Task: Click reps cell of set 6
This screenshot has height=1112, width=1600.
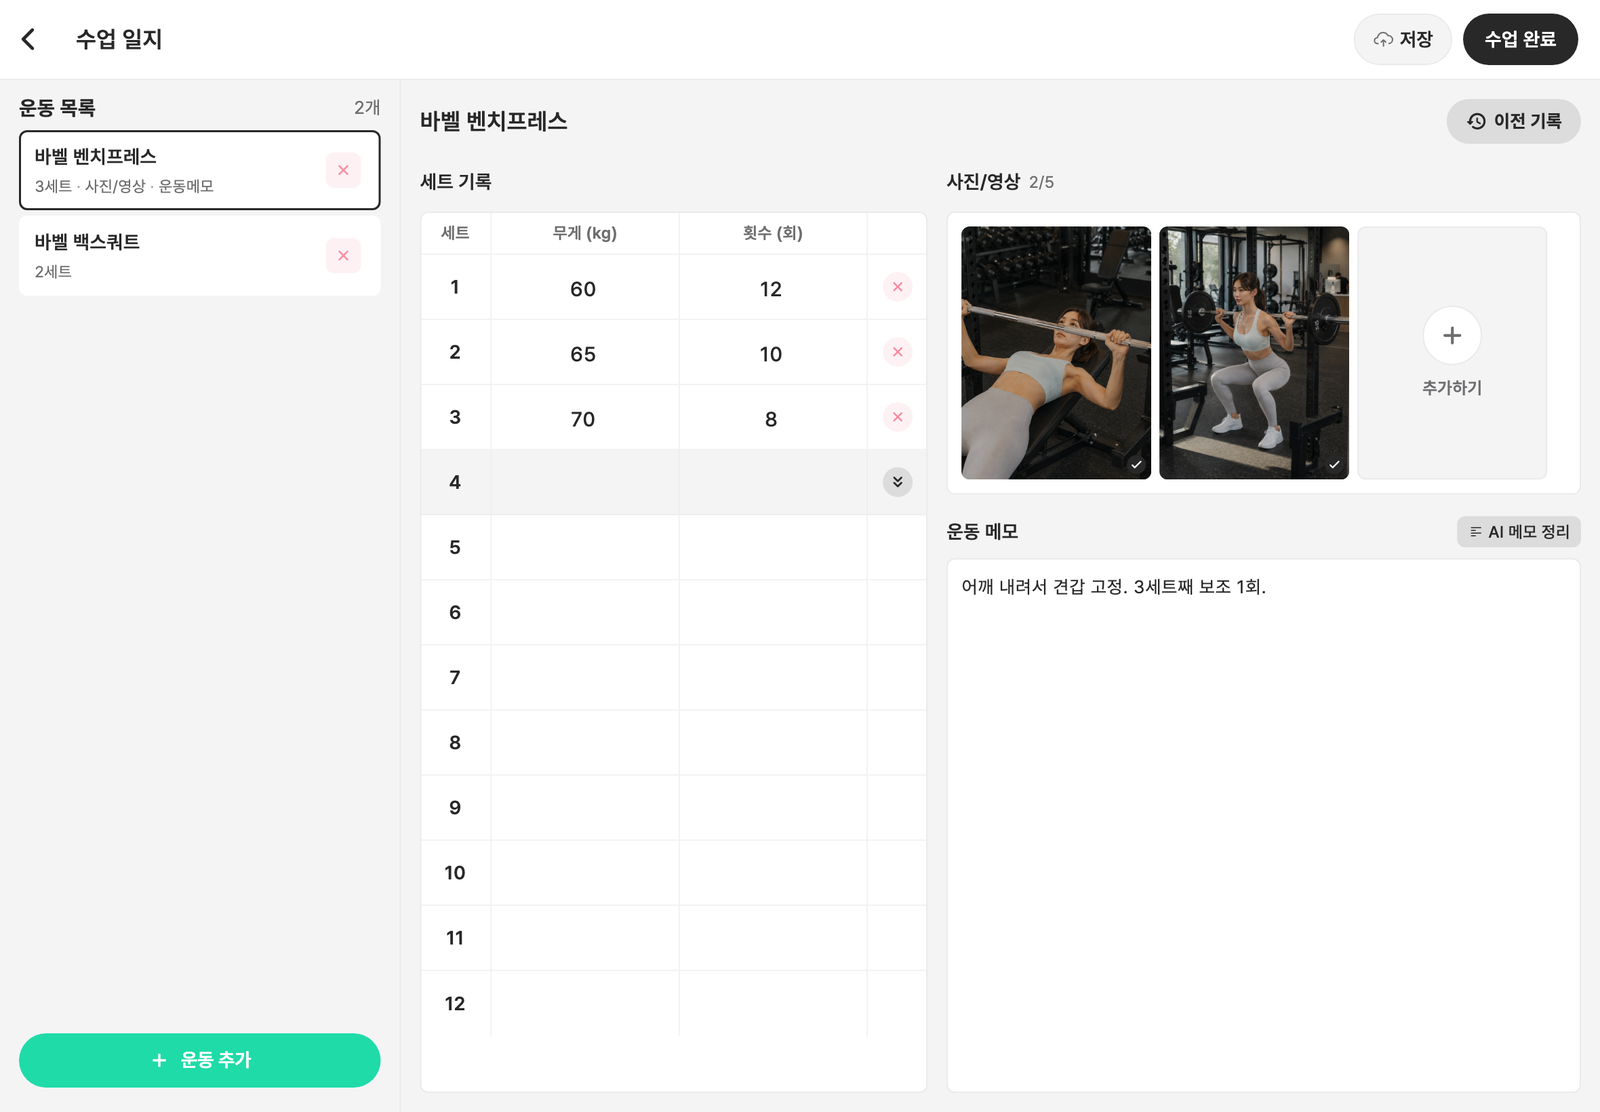Action: pos(772,612)
